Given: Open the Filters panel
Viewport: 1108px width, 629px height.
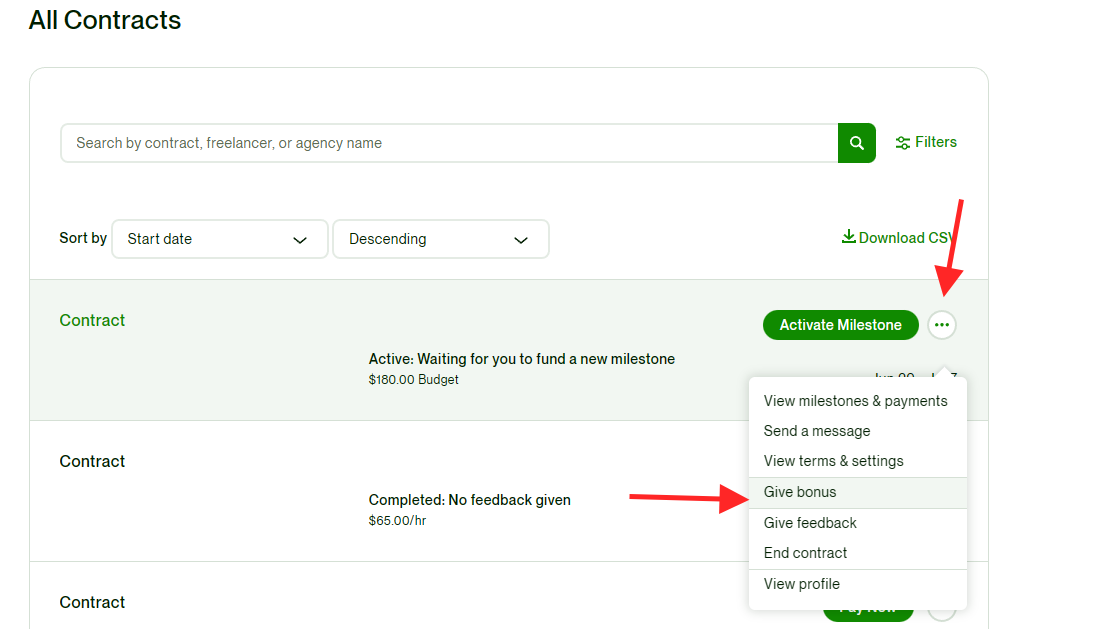Looking at the screenshot, I should 926,142.
